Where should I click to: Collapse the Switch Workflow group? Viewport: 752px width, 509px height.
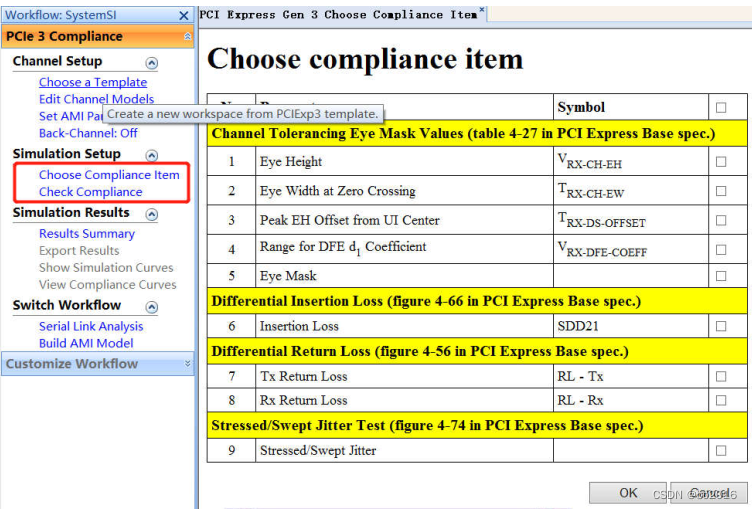click(x=152, y=307)
